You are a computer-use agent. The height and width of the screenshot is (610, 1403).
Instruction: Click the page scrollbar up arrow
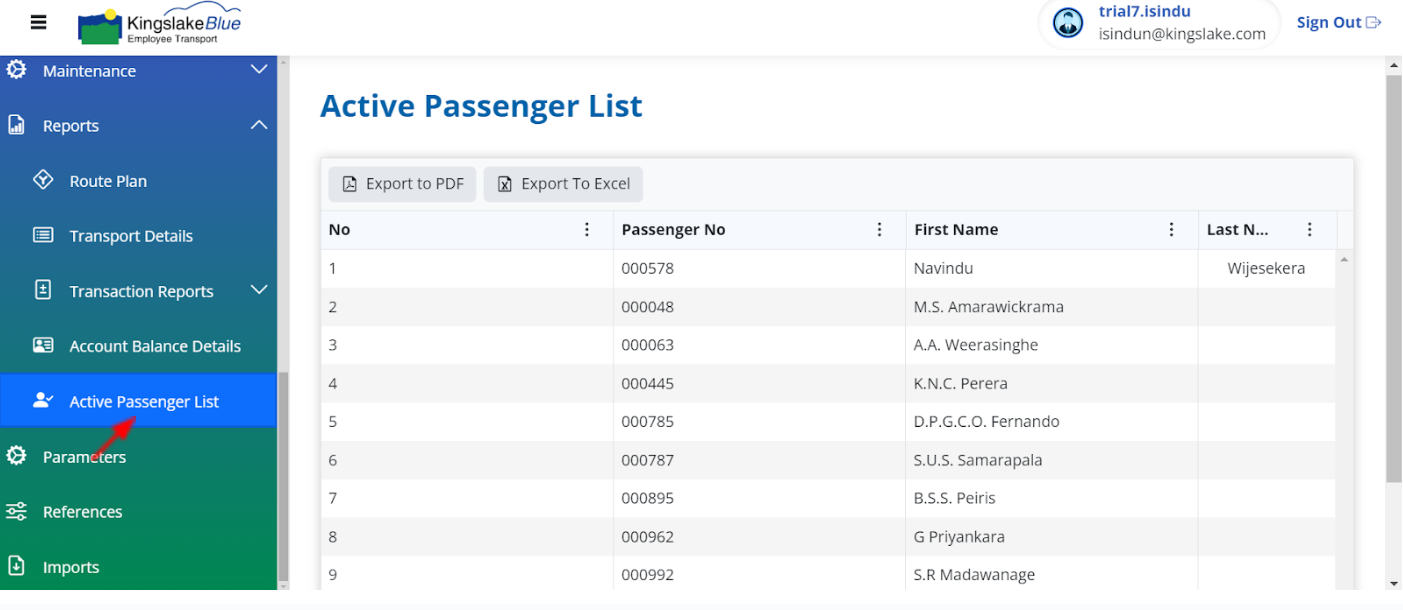pos(1394,65)
